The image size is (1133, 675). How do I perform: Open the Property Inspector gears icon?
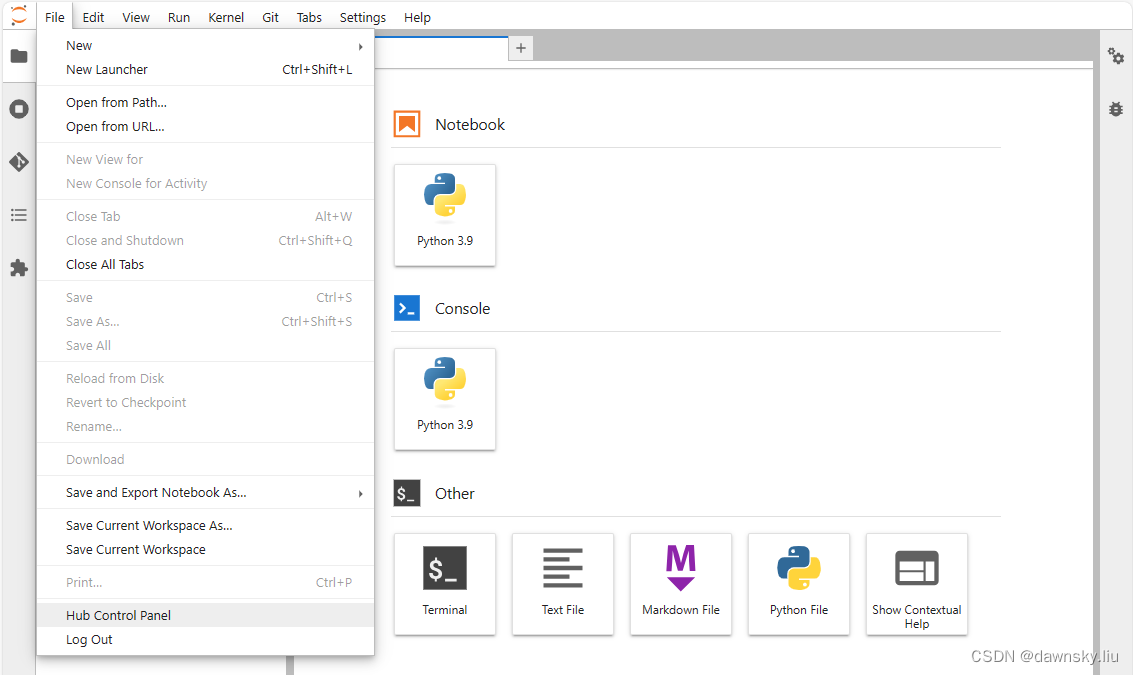click(x=1116, y=56)
